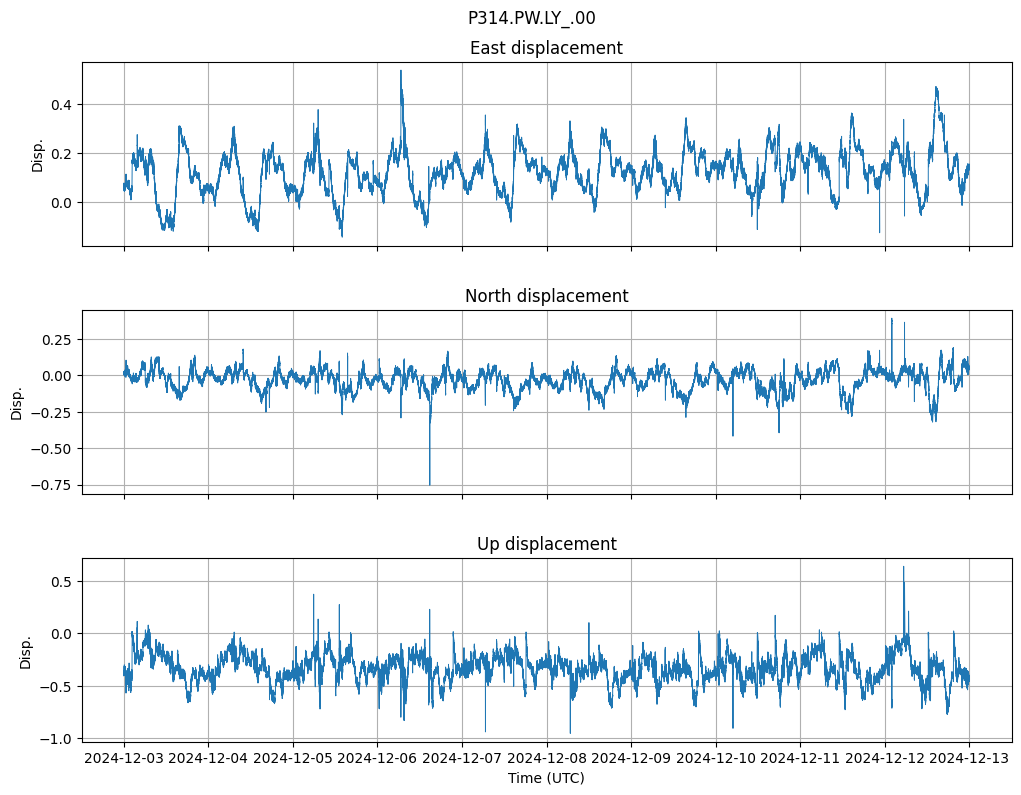Click the 2024-12-10 date tick label
The width and height of the screenshot is (1021, 795).
coord(715,758)
